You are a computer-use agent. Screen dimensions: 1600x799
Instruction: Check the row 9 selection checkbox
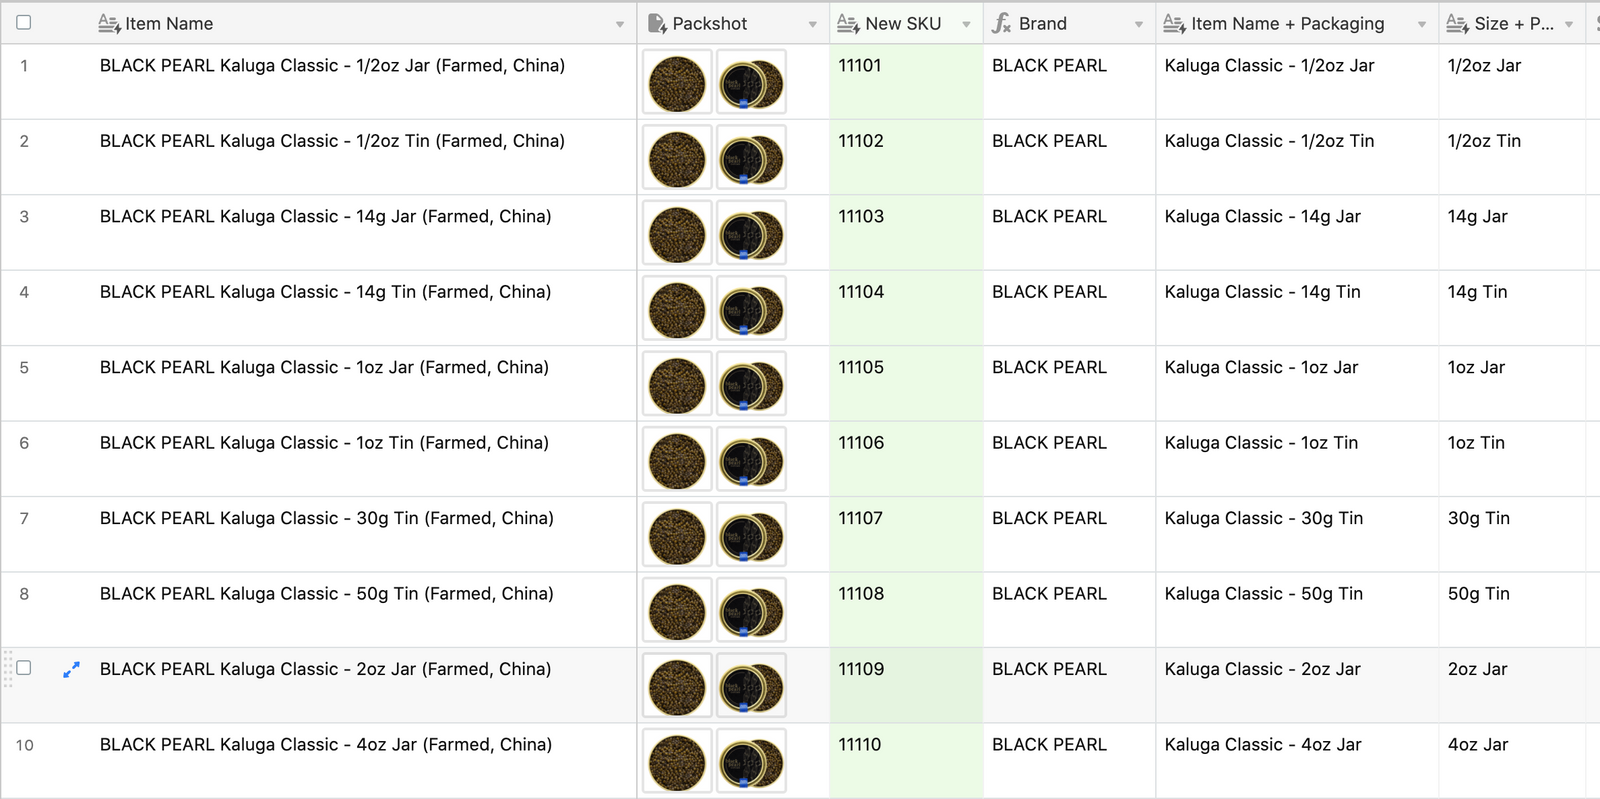click(x=24, y=668)
